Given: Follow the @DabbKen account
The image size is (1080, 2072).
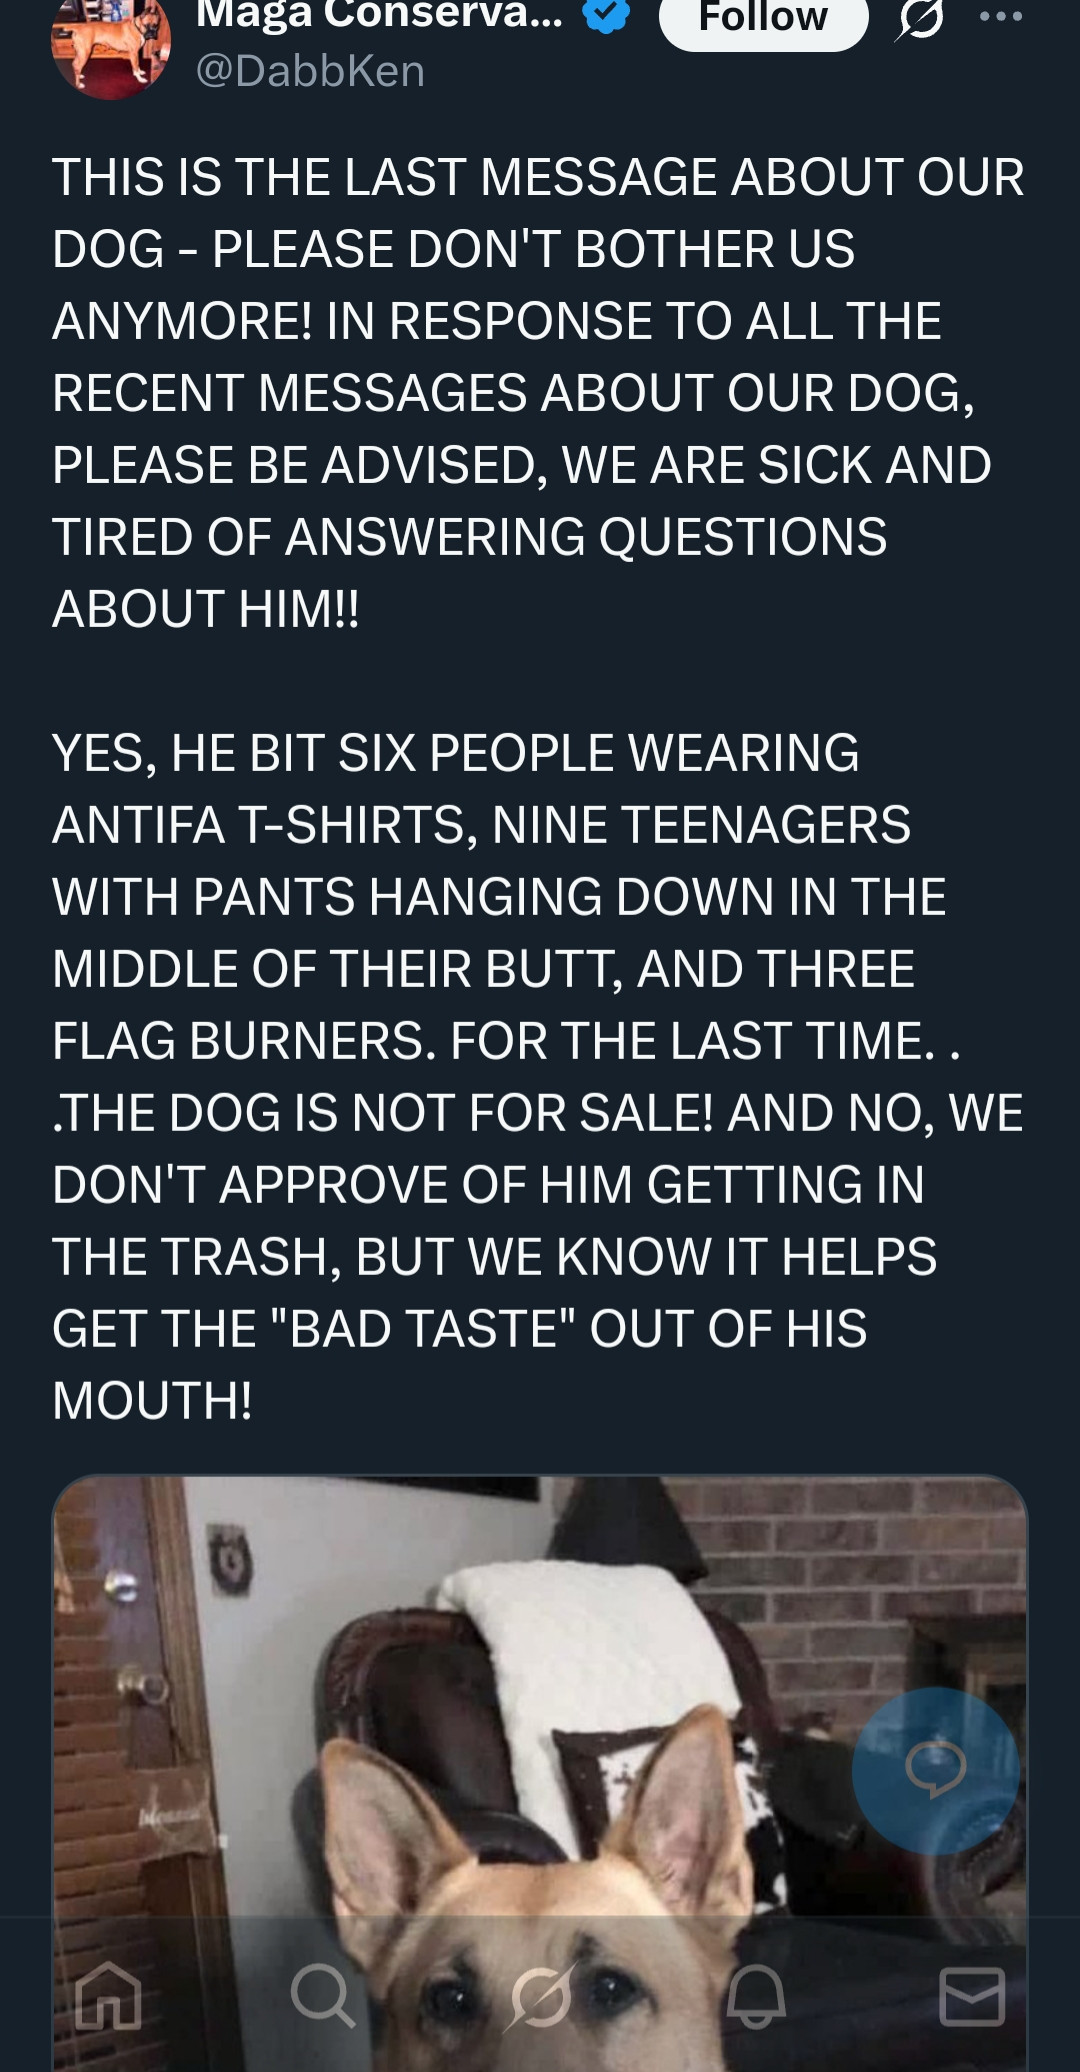Looking at the screenshot, I should pos(763,18).
